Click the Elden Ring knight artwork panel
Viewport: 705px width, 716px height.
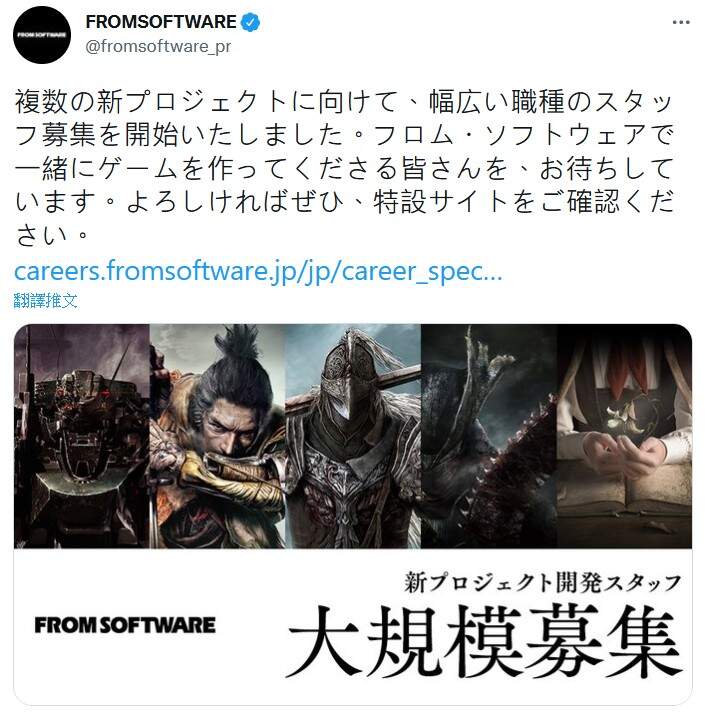coord(353,436)
